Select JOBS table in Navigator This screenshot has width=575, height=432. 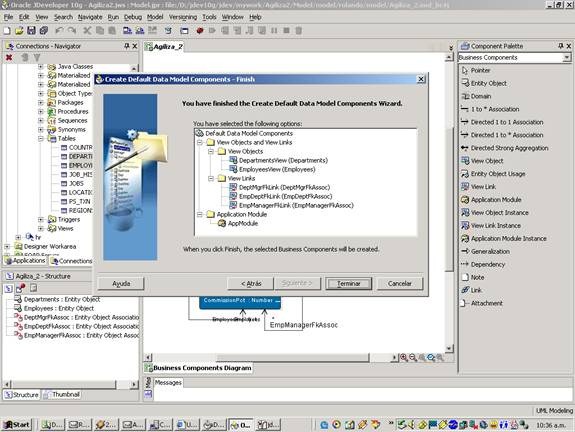(x=73, y=183)
